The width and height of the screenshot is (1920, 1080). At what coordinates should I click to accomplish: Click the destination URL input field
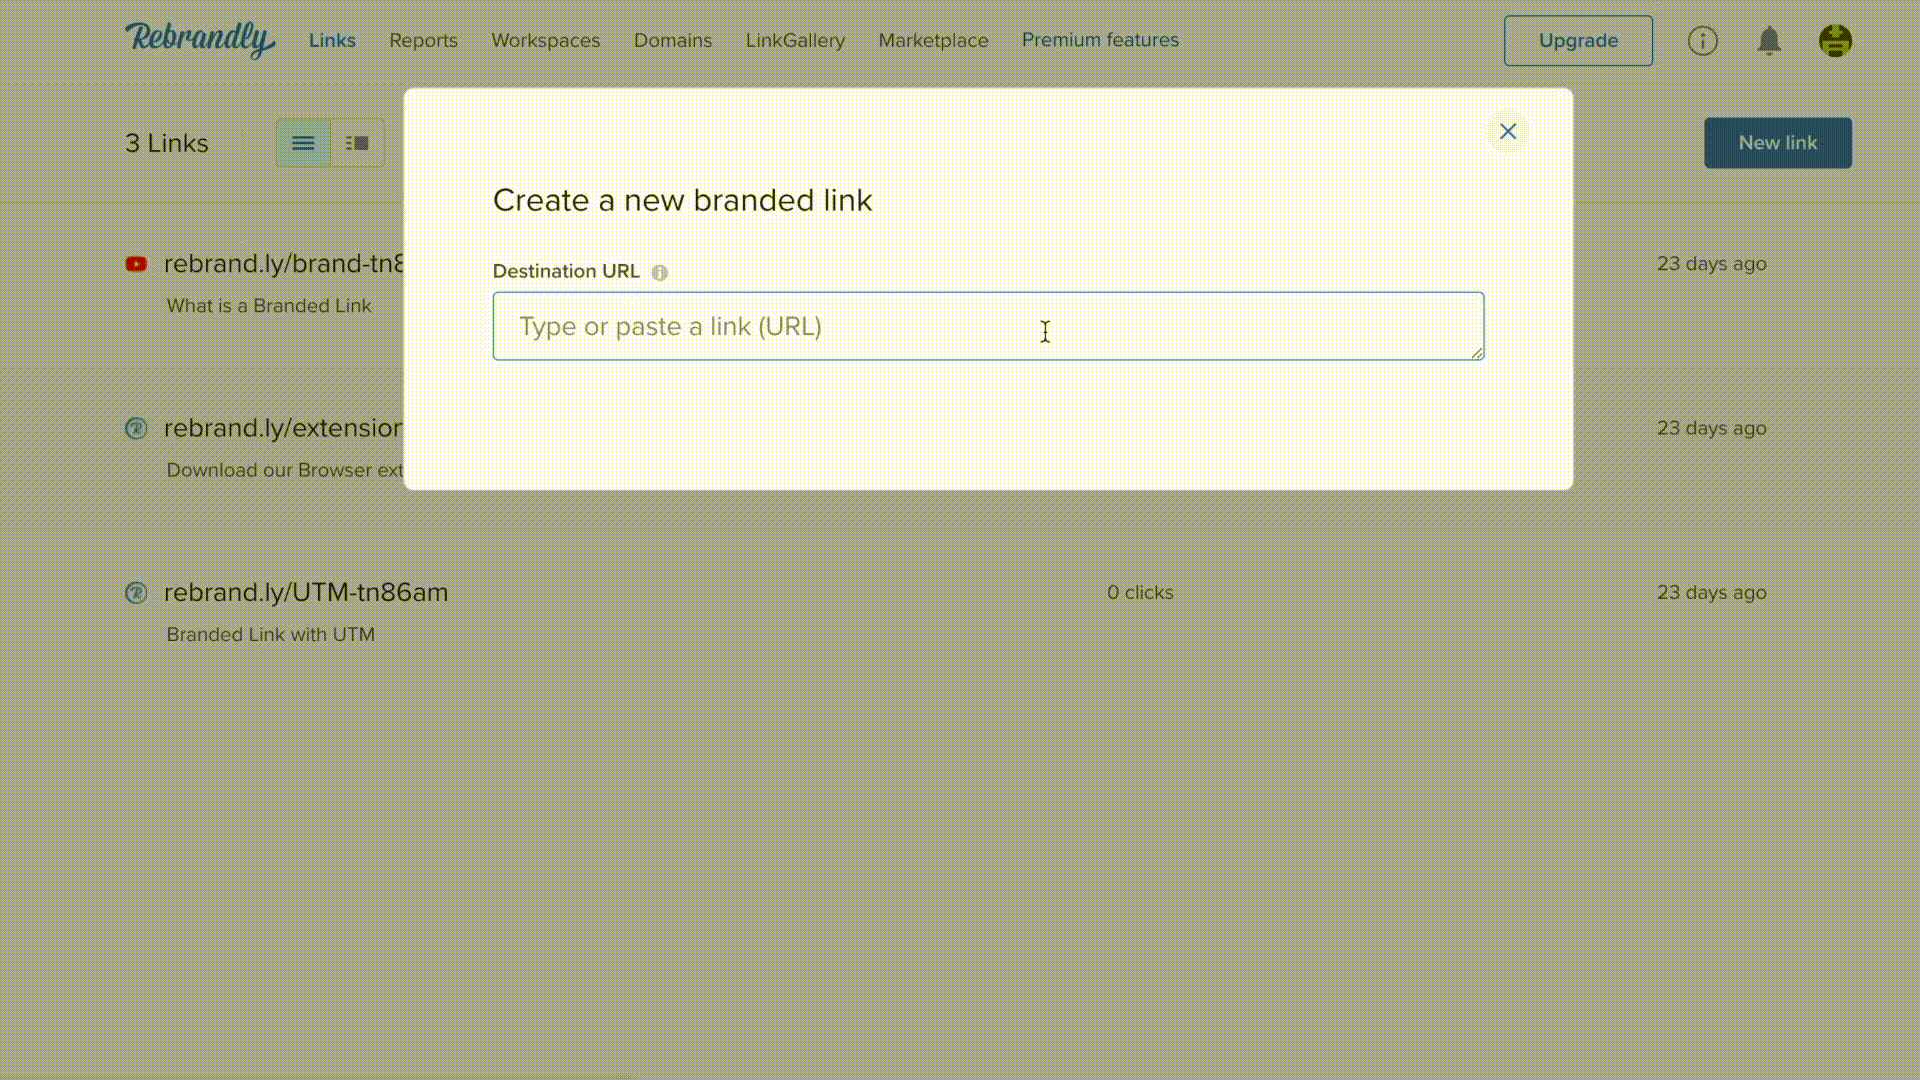click(988, 326)
